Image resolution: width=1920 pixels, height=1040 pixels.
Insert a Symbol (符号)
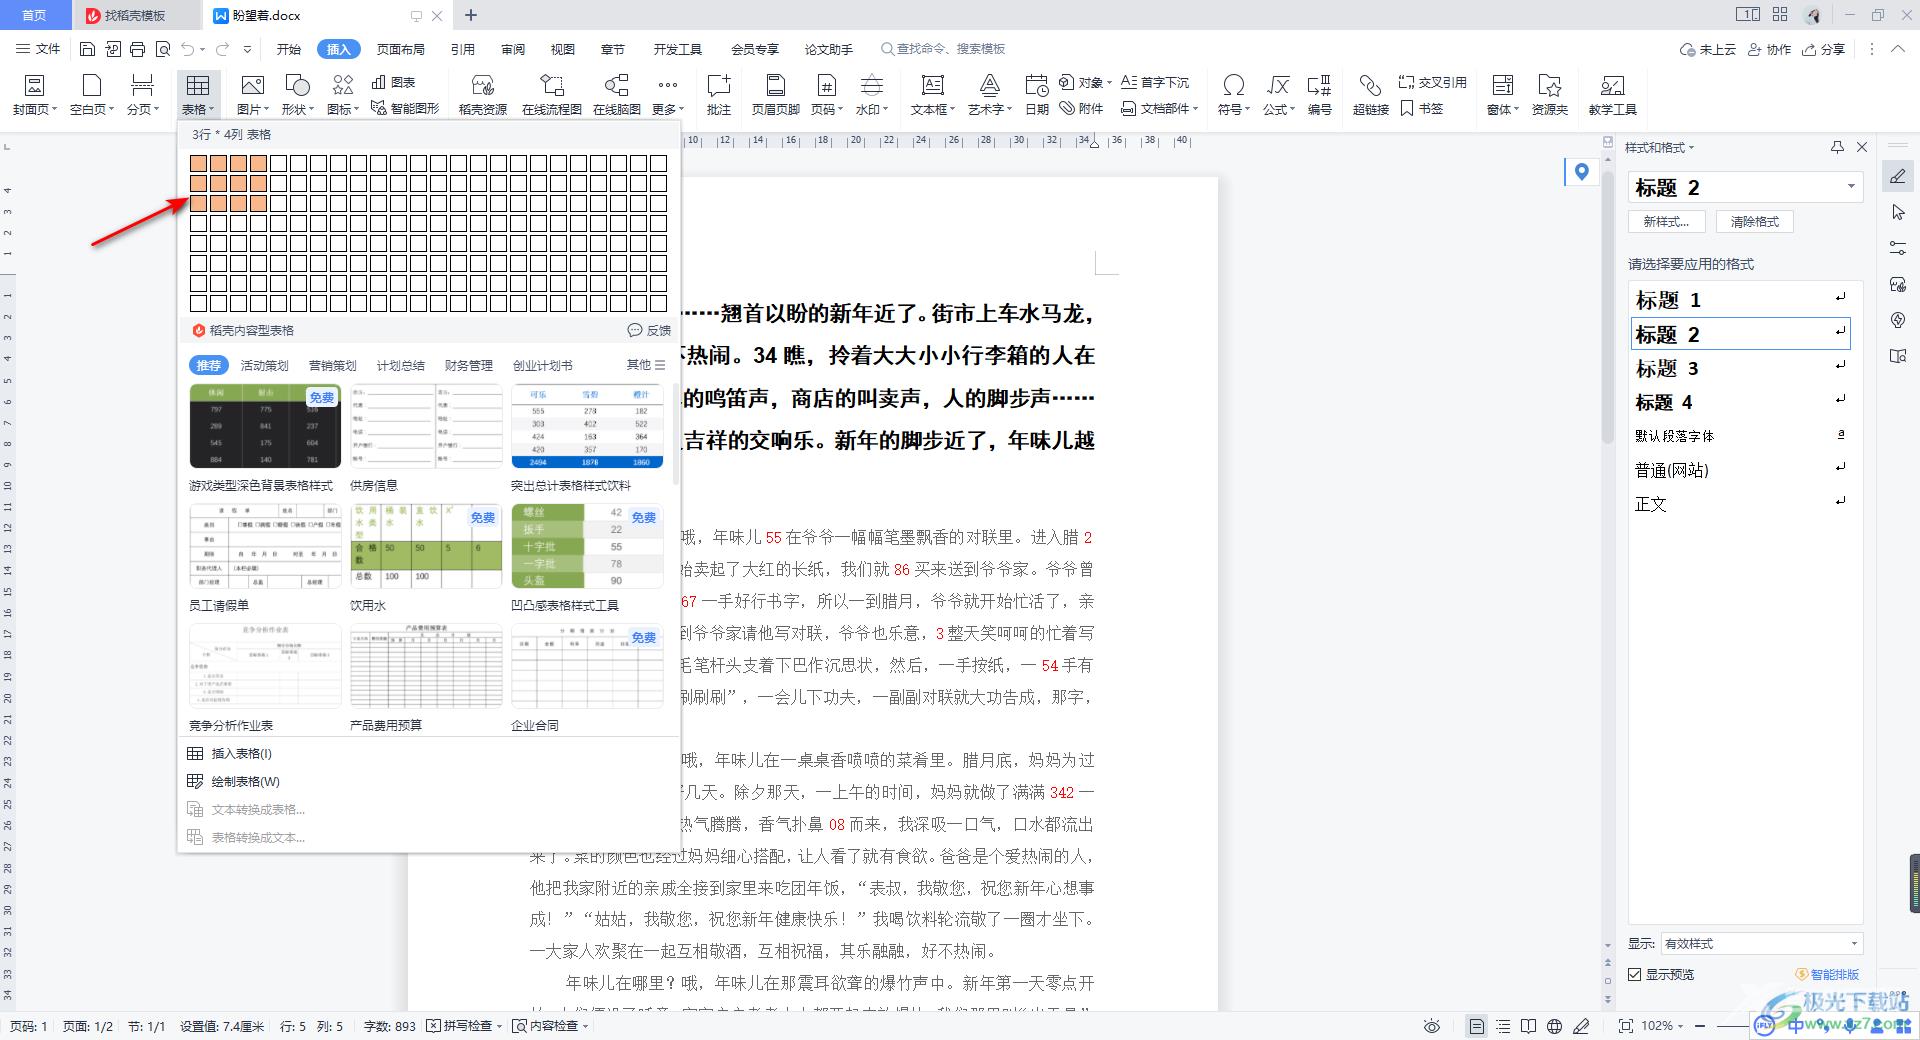point(1234,94)
